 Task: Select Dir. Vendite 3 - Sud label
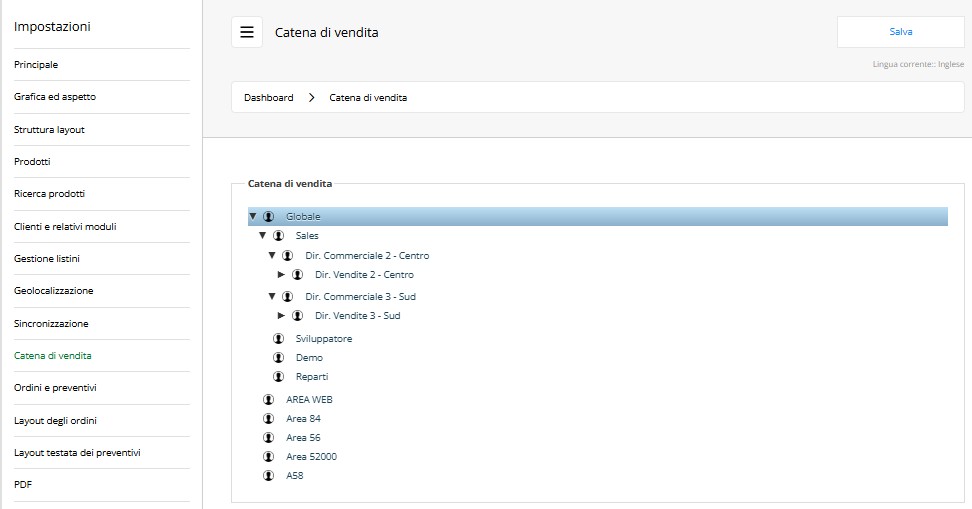pyautogui.click(x=358, y=316)
